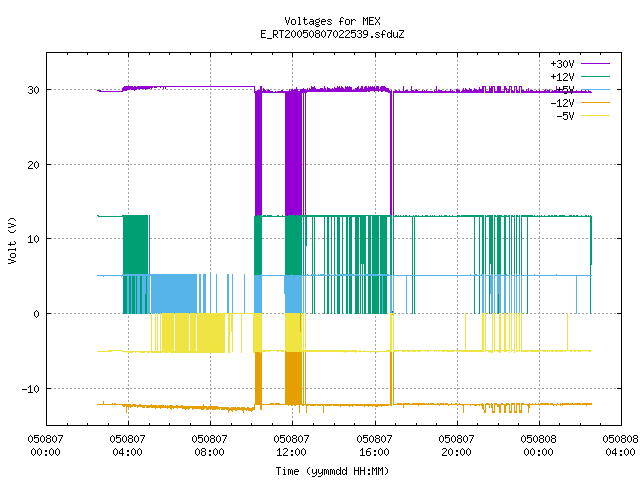Click the yellow -5V legend line sample
This screenshot has height=480, width=640.
coord(595,116)
